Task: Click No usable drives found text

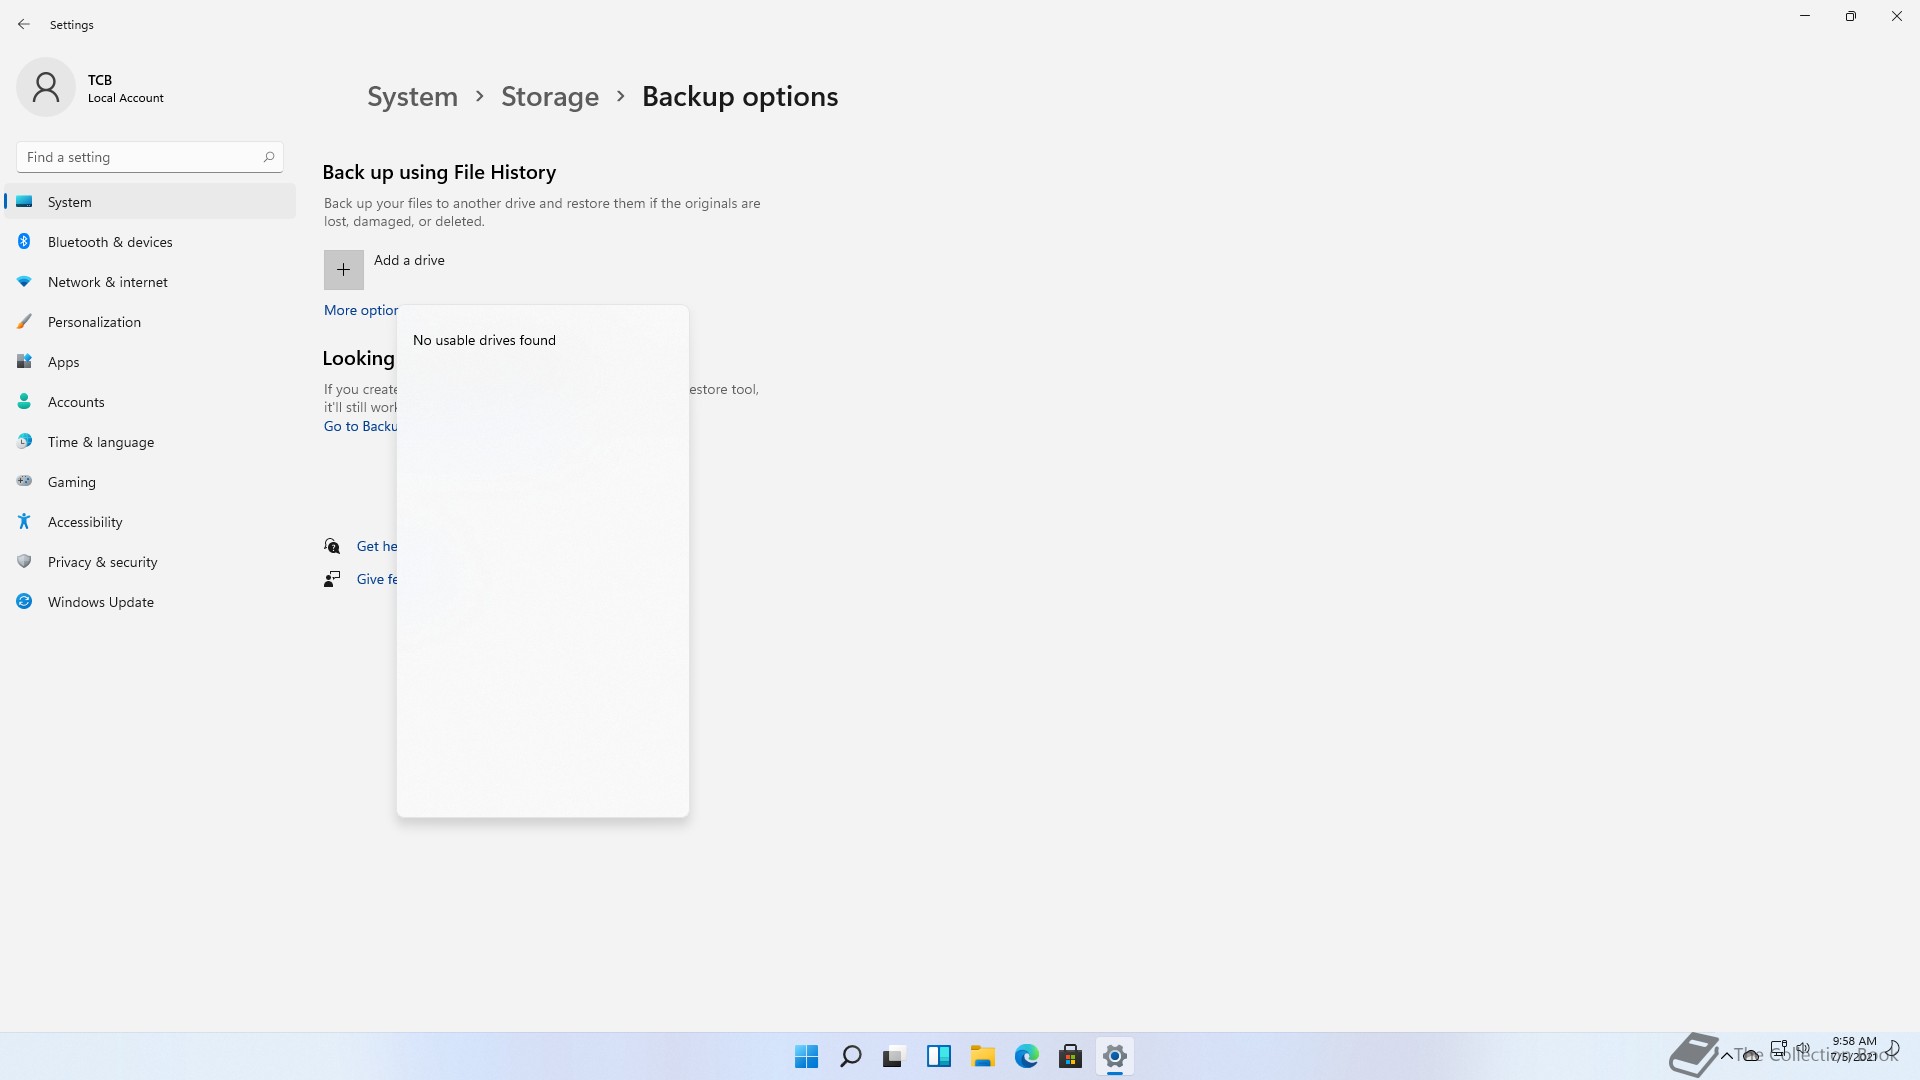Action: [484, 340]
